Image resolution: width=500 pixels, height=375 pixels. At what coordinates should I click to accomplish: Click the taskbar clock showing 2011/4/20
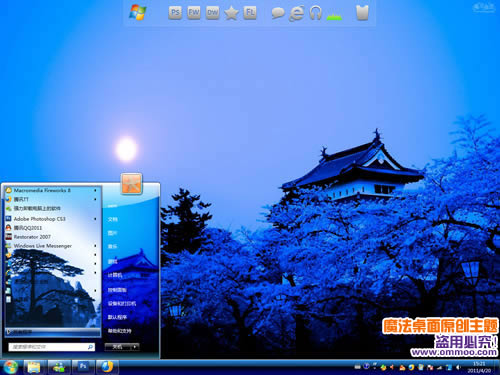point(479,367)
